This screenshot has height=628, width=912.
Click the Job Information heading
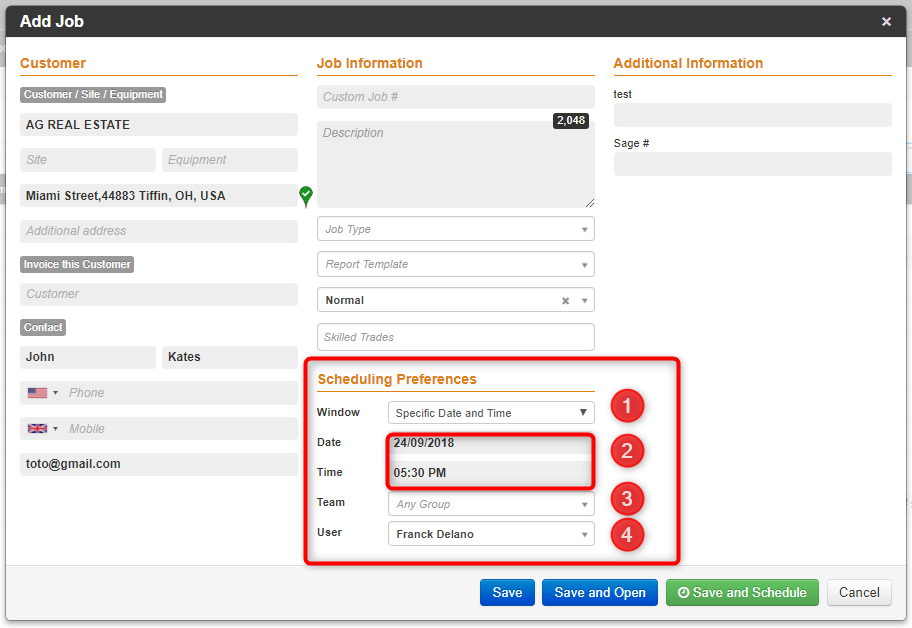point(369,63)
